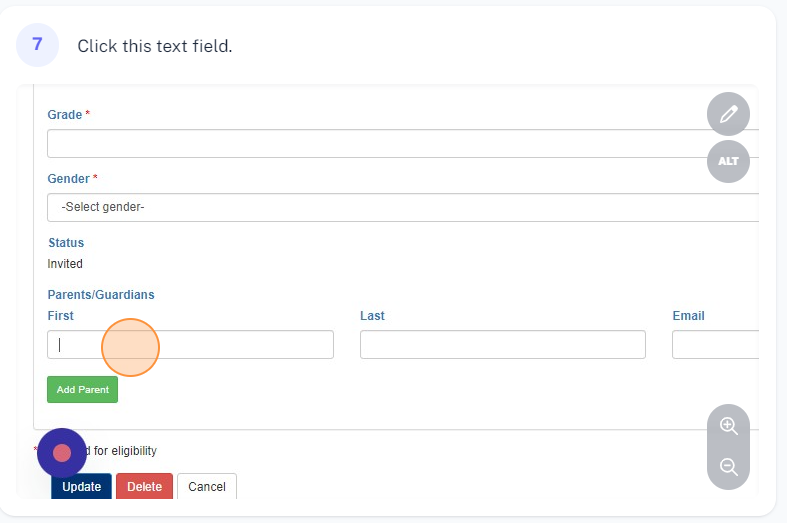Click the Cancel button
787x523 pixels.
[207, 487]
